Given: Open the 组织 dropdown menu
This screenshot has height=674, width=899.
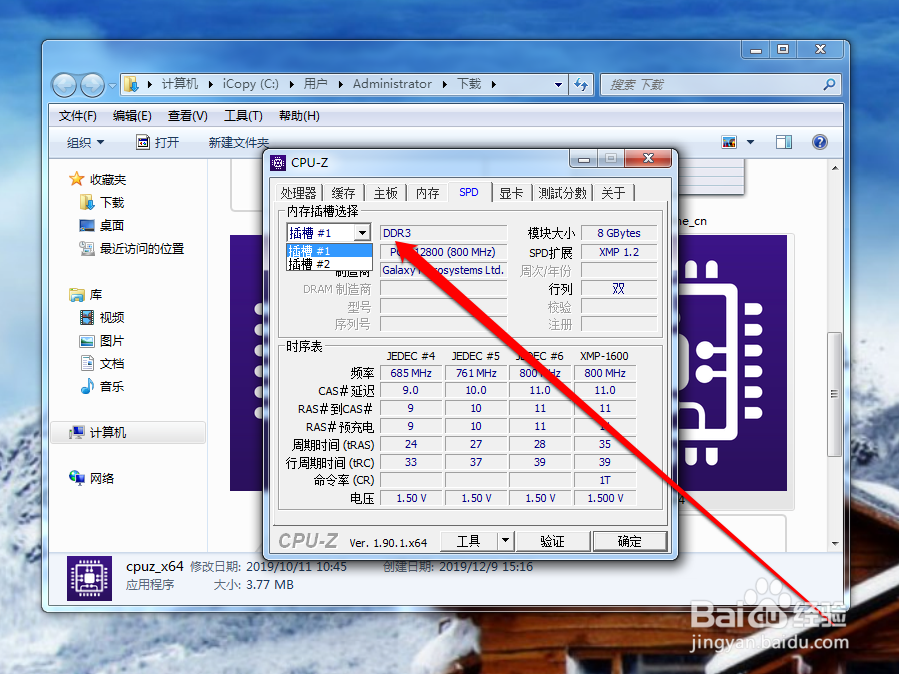Looking at the screenshot, I should (x=85, y=142).
